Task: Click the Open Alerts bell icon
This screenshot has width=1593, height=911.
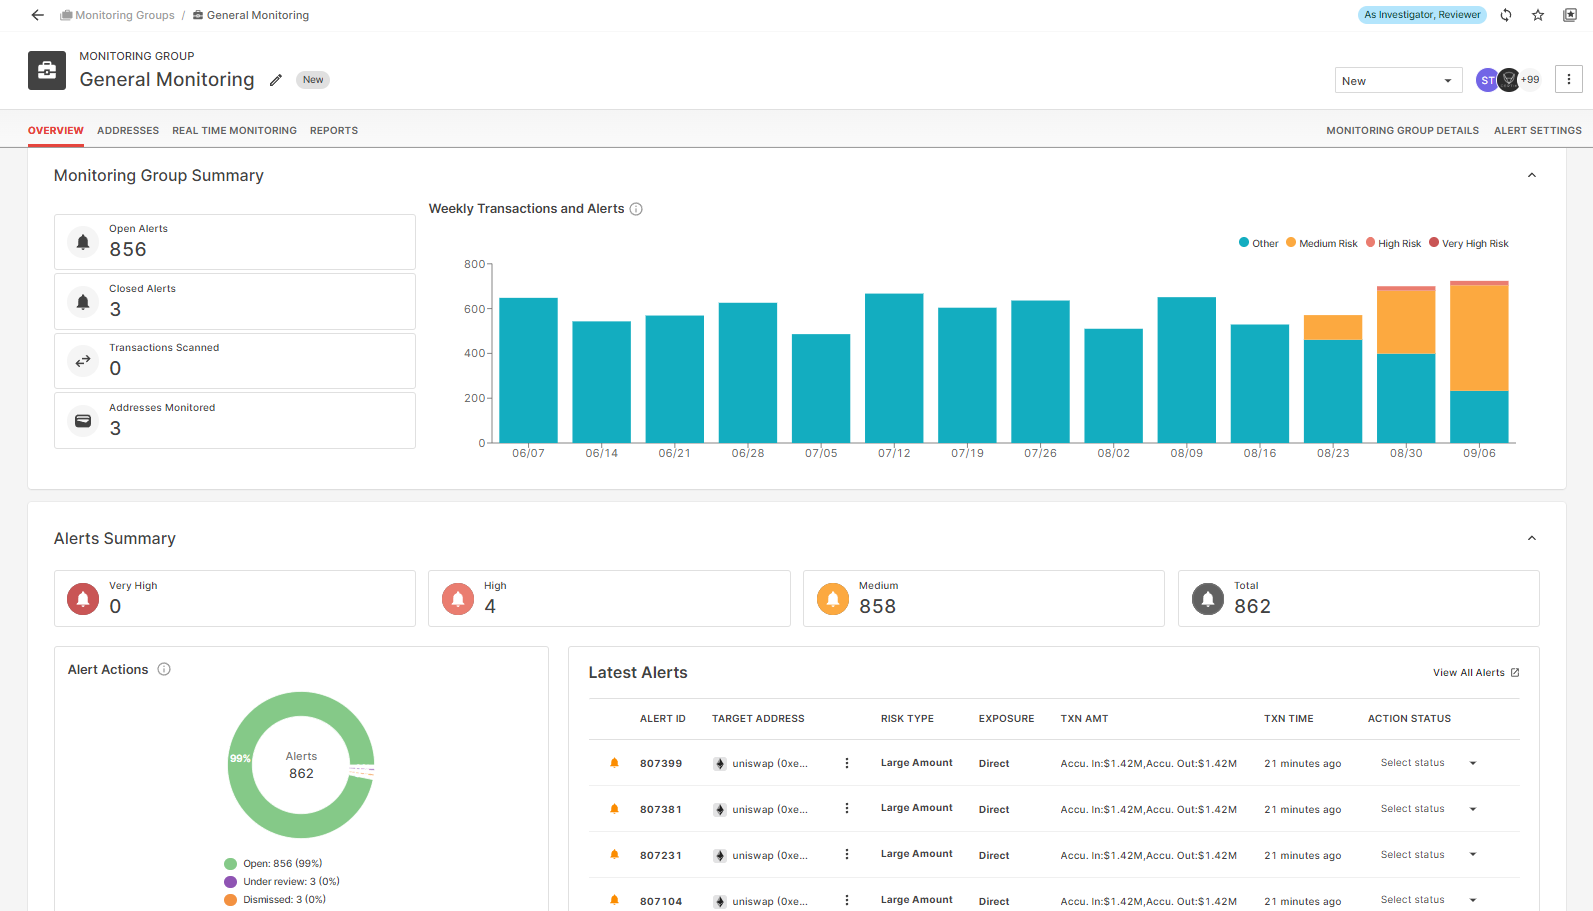Action: click(x=83, y=242)
